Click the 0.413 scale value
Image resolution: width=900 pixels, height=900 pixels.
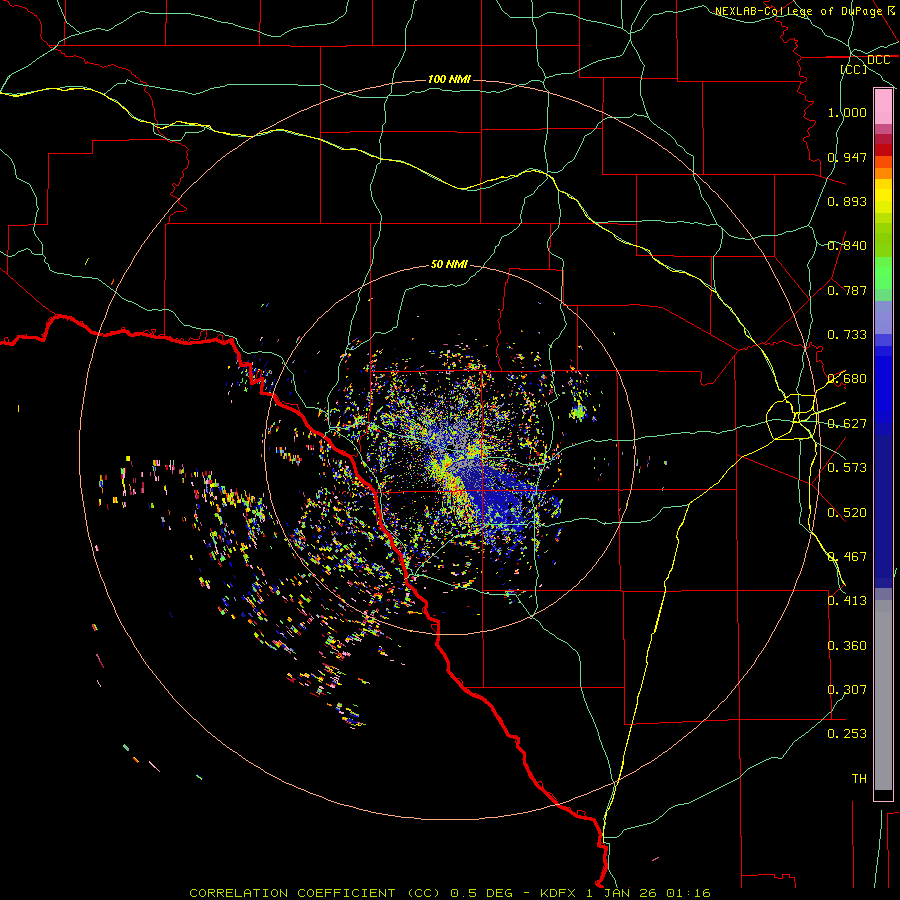point(847,601)
